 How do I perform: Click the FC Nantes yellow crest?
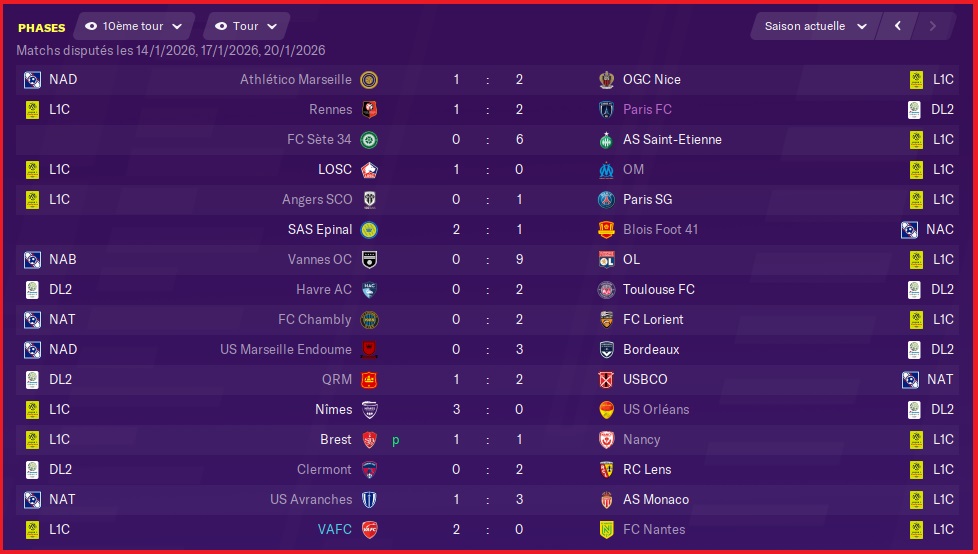pyautogui.click(x=606, y=530)
